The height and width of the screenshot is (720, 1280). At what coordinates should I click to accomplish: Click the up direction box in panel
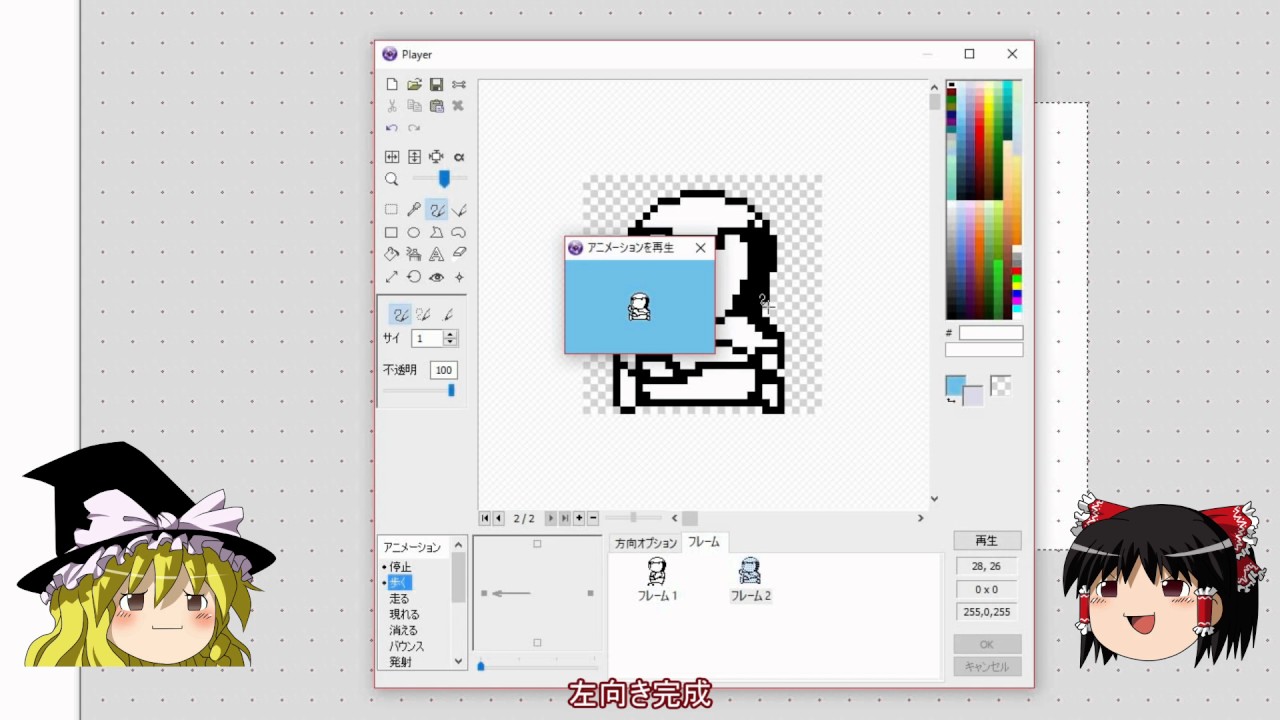pos(537,544)
